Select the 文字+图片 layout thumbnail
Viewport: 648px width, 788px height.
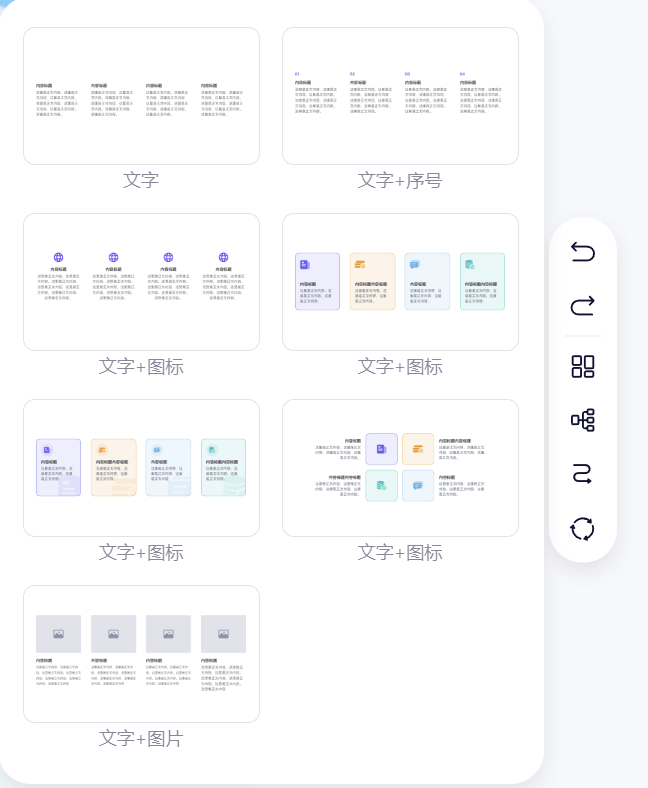141,654
